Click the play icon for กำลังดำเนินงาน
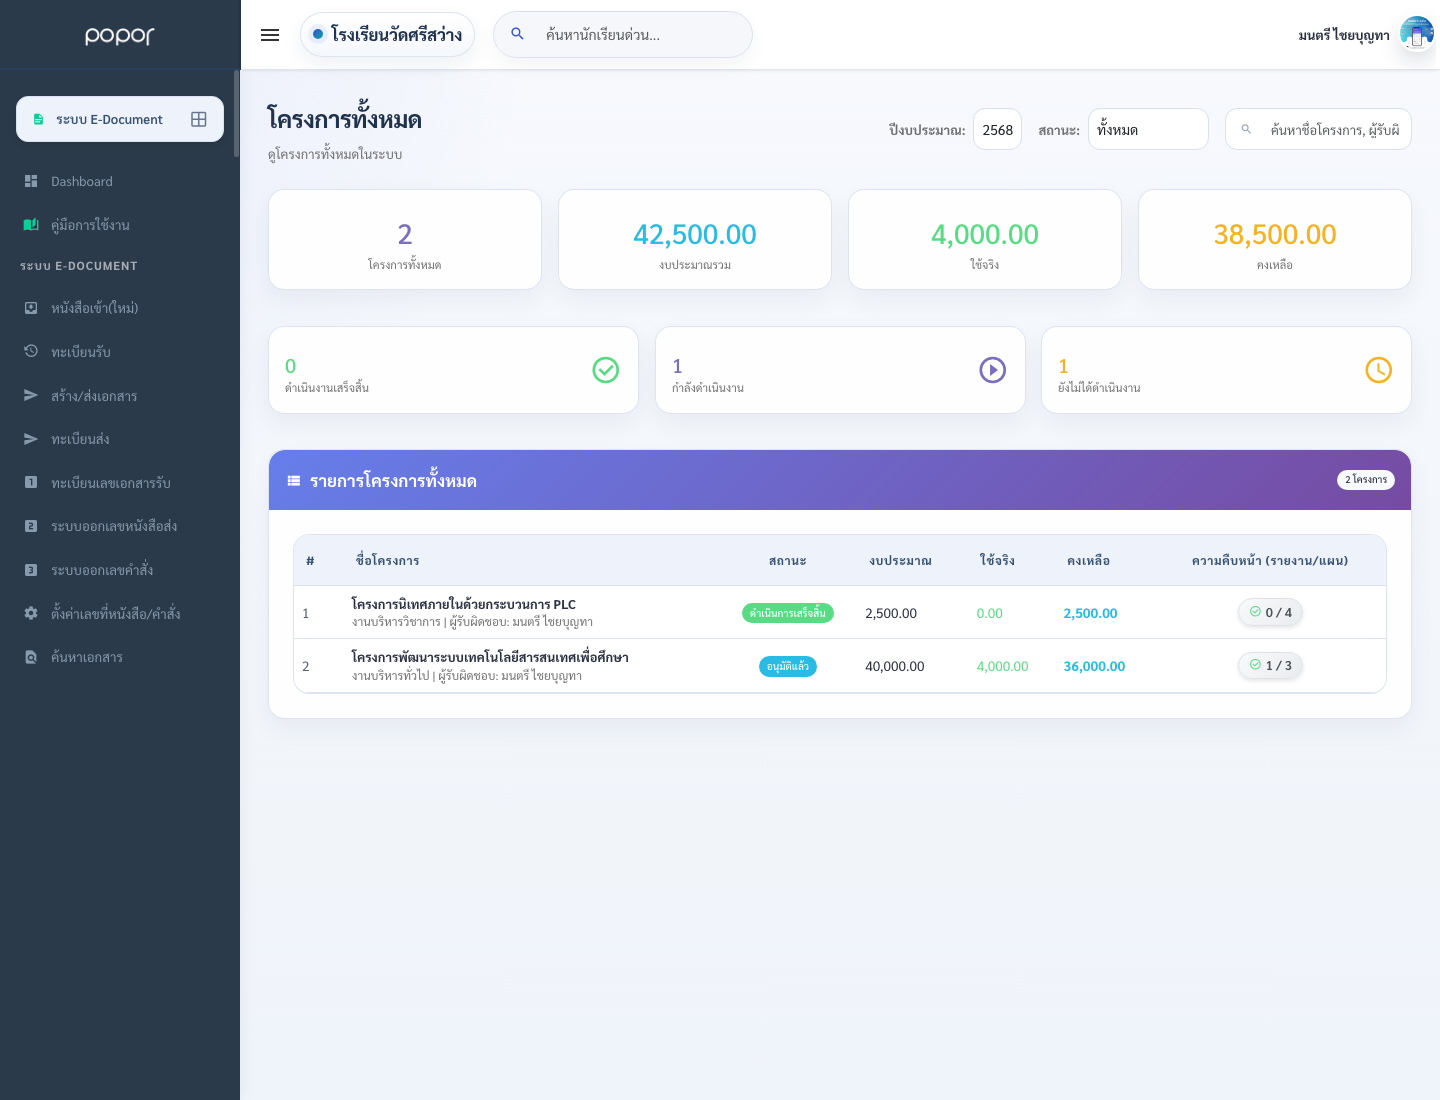This screenshot has width=1440, height=1100. pos(992,370)
